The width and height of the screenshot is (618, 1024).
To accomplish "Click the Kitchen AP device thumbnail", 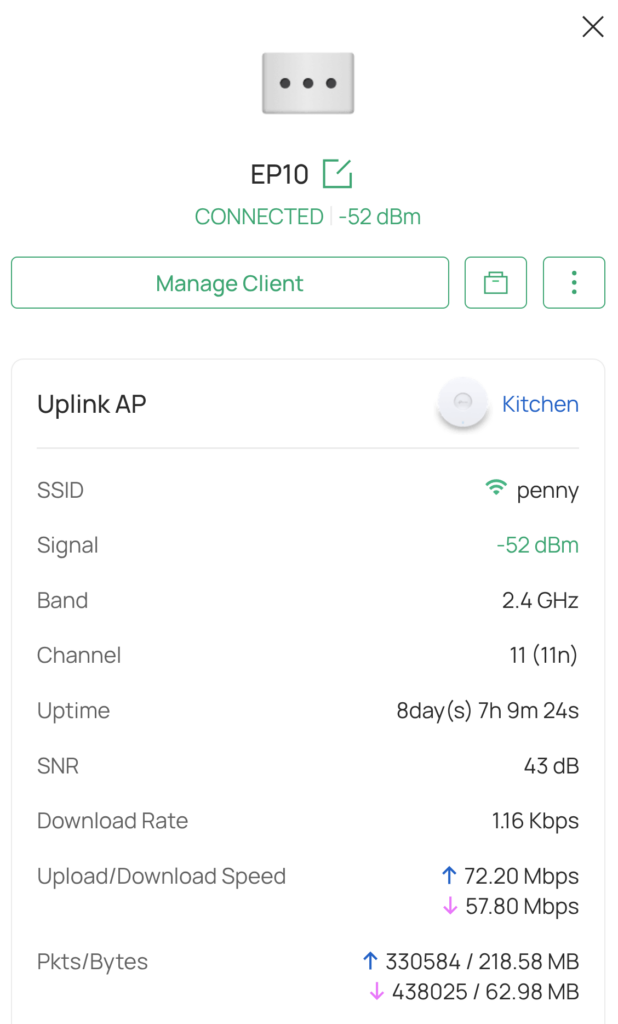I will [x=463, y=403].
